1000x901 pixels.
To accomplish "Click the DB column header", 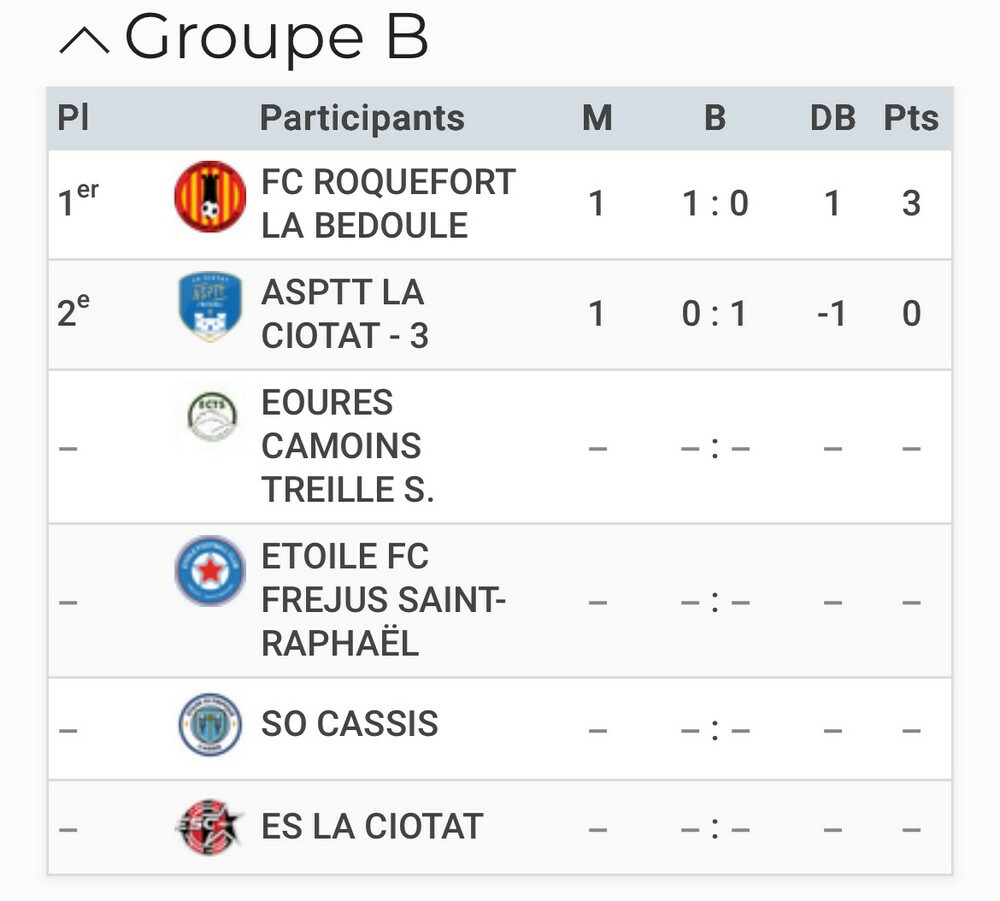I will (832, 118).
